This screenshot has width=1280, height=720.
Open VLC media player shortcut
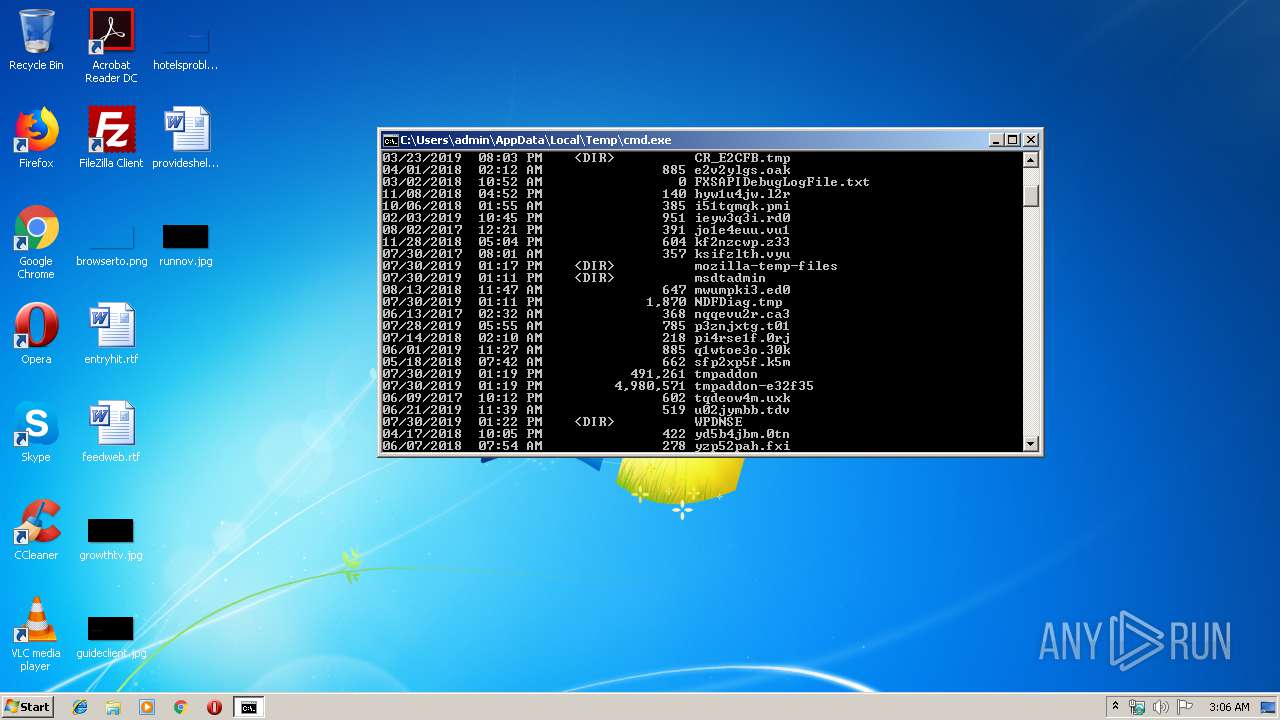[x=36, y=634]
